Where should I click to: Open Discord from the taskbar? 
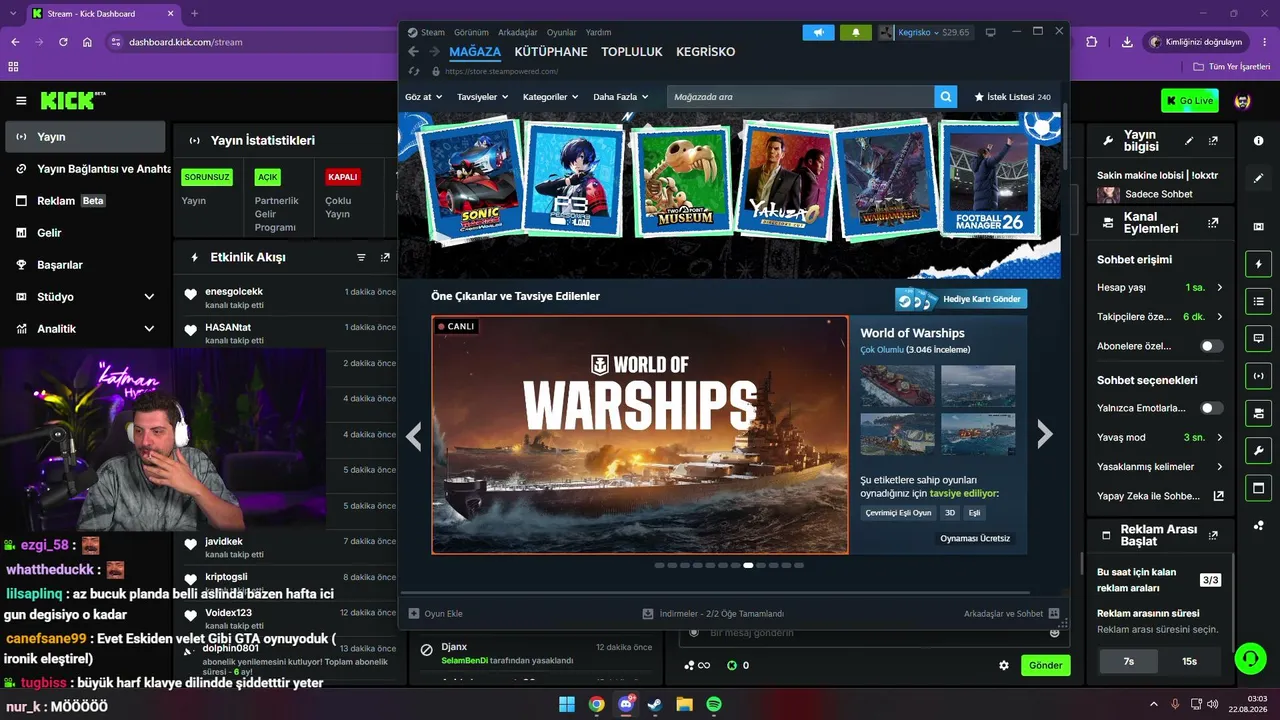coord(626,704)
